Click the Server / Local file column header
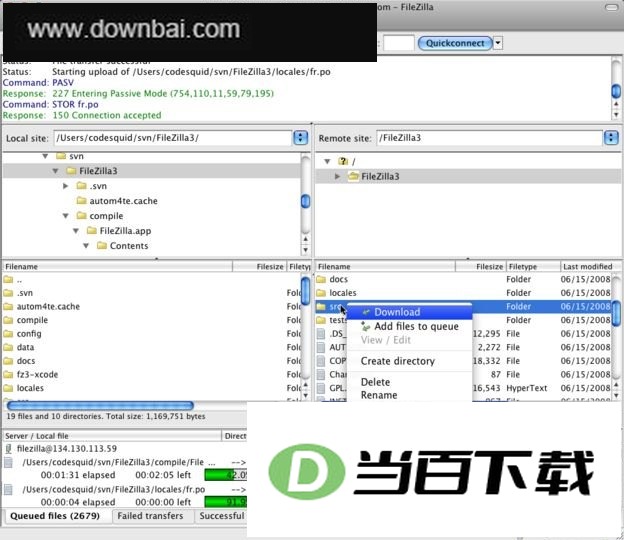 click(112, 436)
